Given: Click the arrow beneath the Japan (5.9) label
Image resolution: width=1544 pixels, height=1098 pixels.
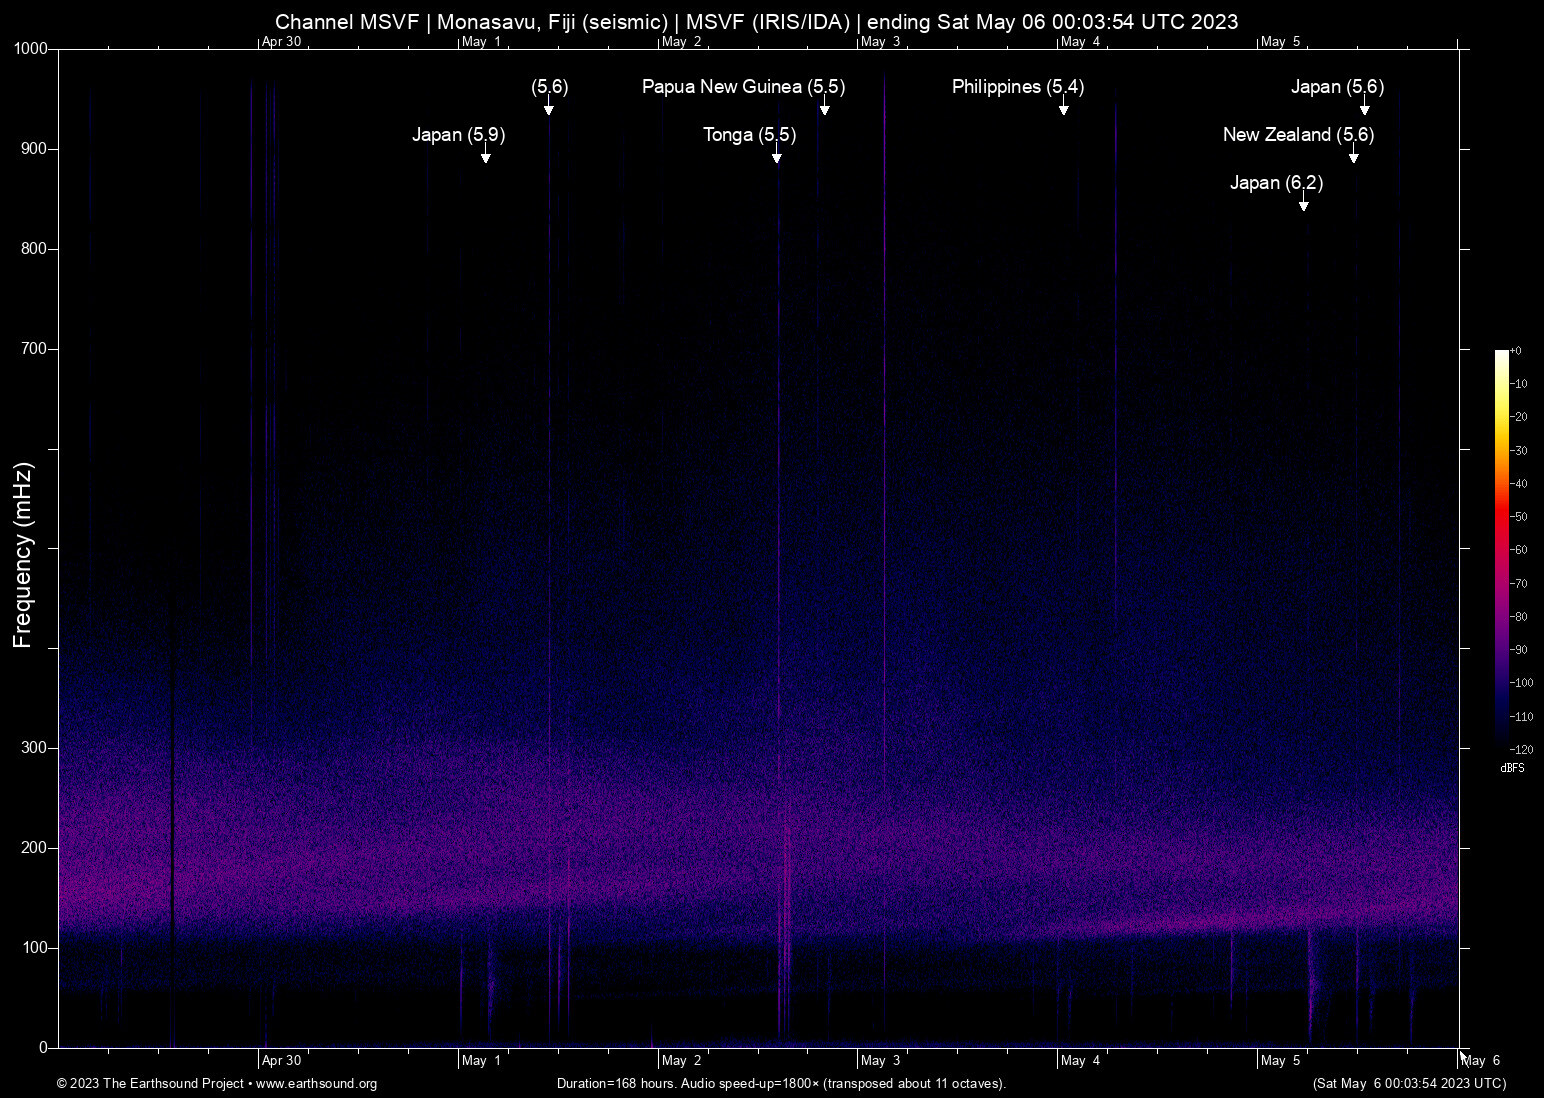Looking at the screenshot, I should click(486, 156).
